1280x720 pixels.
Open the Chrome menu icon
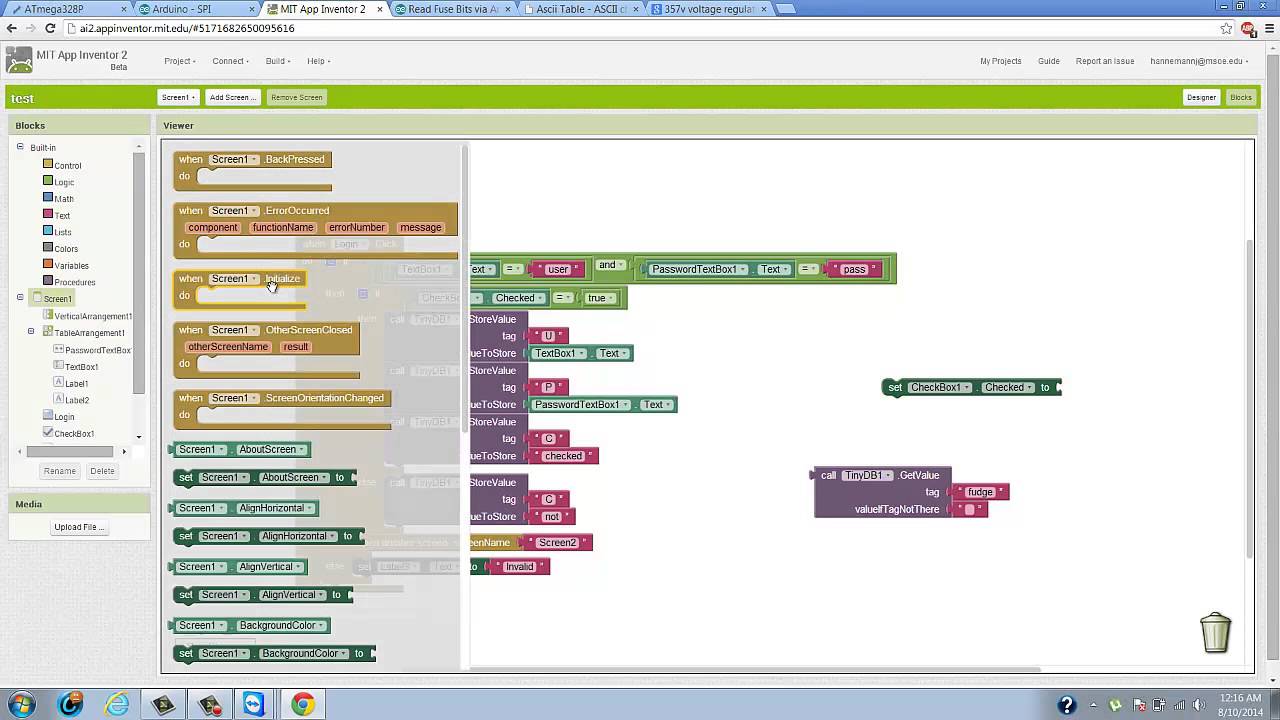[1268, 29]
